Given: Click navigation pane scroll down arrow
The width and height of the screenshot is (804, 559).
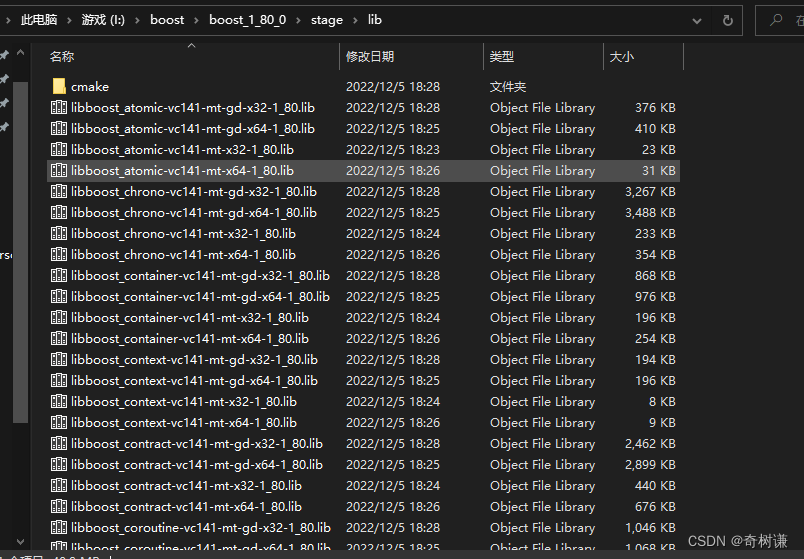Looking at the screenshot, I should [21, 541].
